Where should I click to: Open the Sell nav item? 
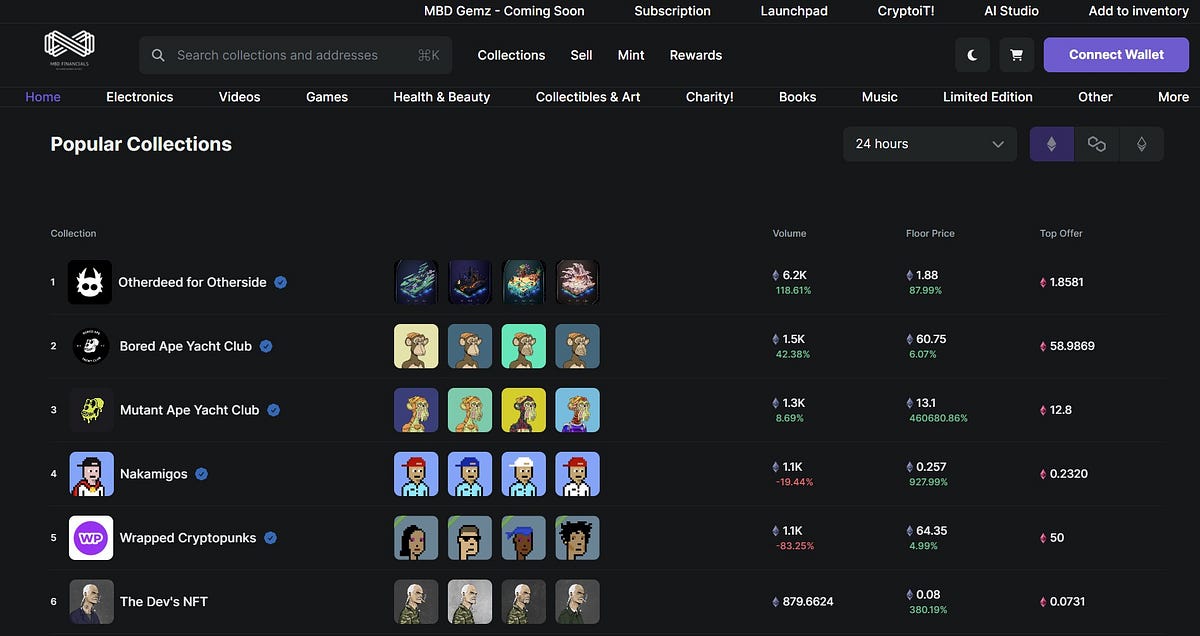click(x=581, y=55)
